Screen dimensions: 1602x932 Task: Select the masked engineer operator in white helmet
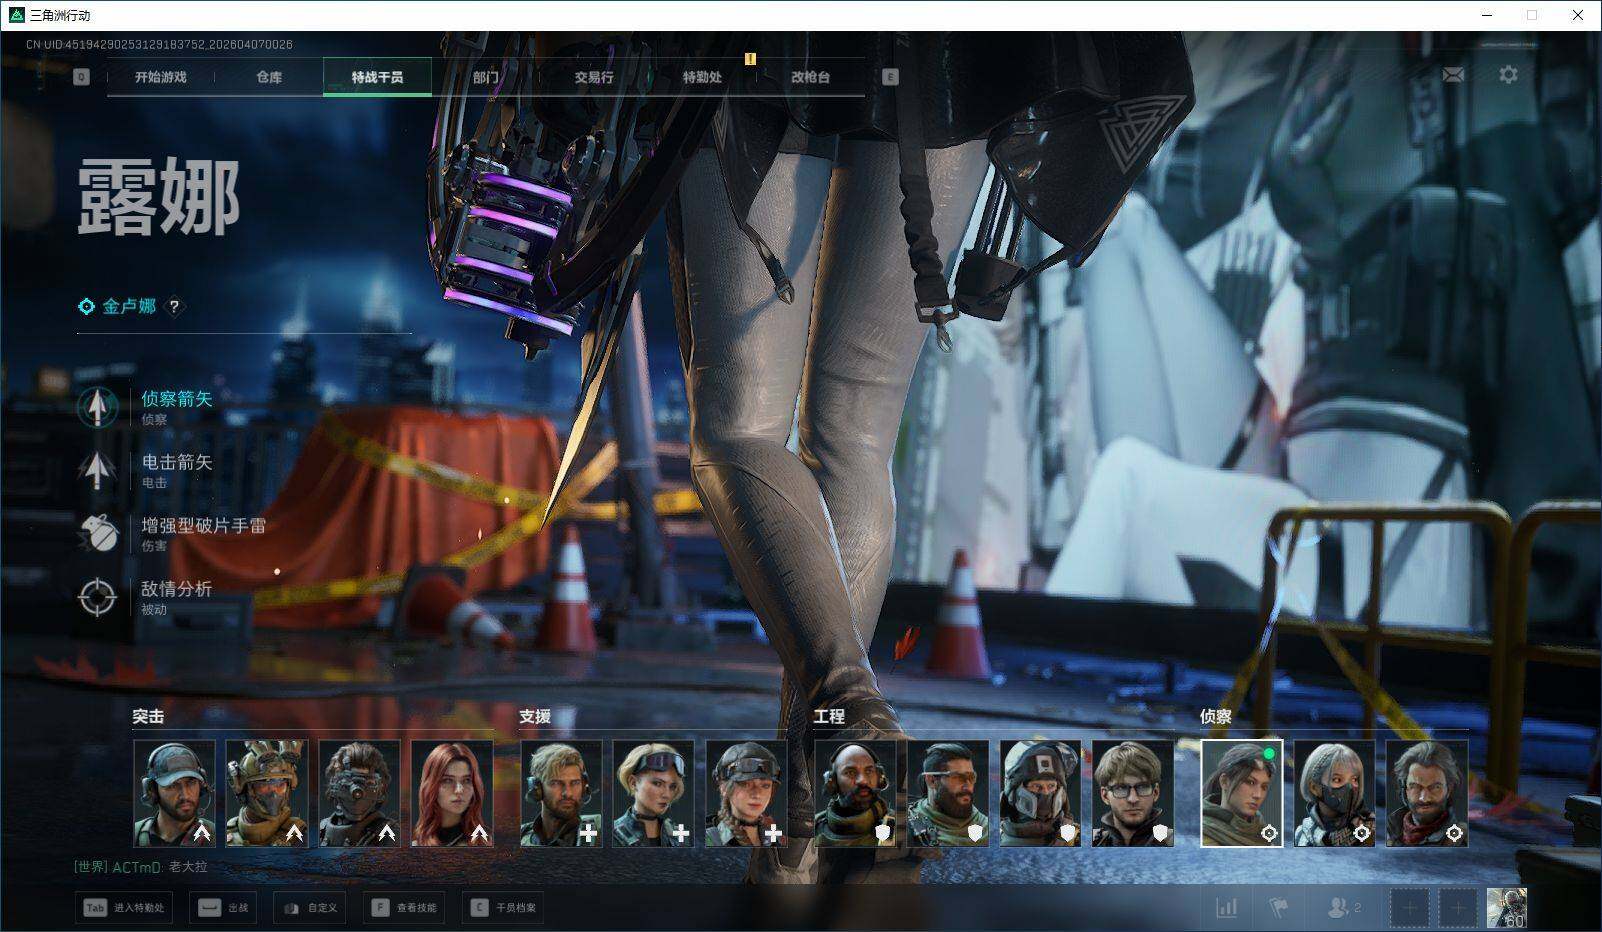(x=1041, y=793)
